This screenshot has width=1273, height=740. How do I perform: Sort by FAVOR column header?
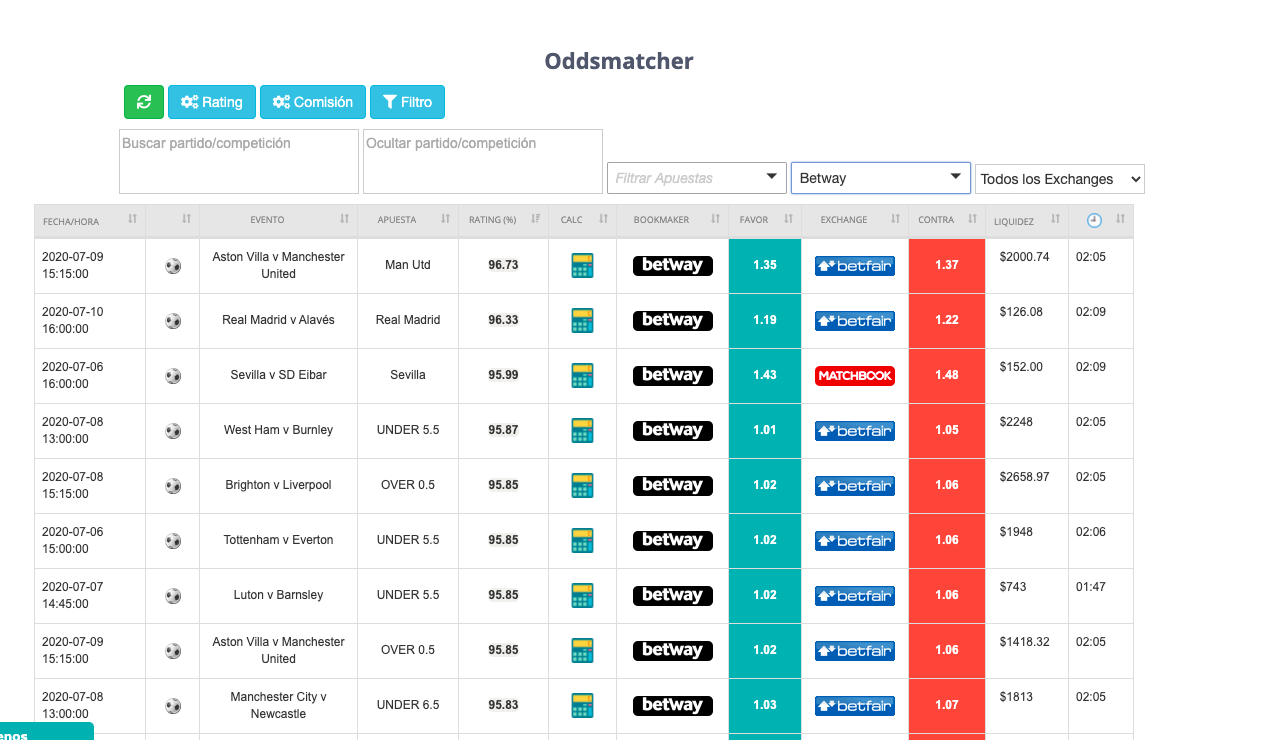pyautogui.click(x=765, y=220)
